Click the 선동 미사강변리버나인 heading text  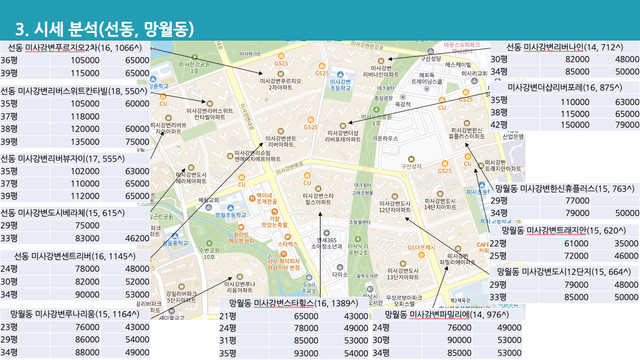[565, 47]
